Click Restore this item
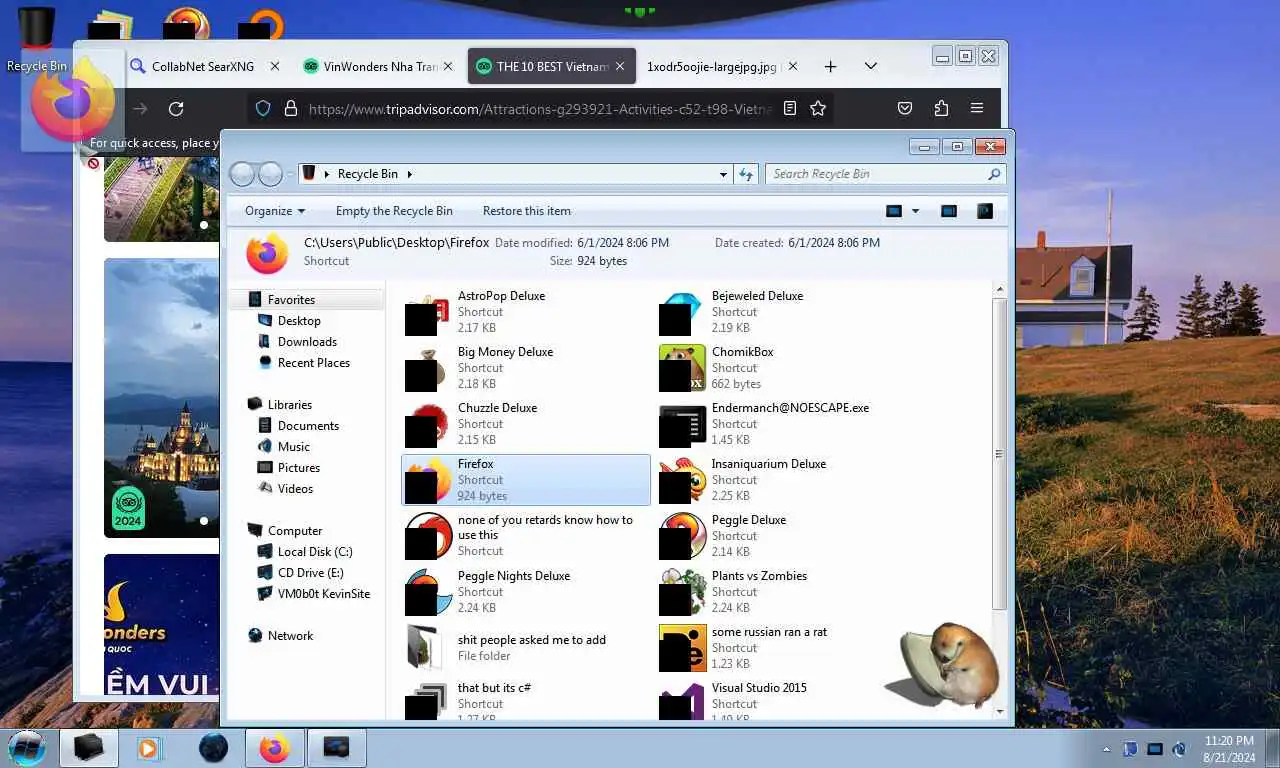1280x768 pixels. click(527, 211)
